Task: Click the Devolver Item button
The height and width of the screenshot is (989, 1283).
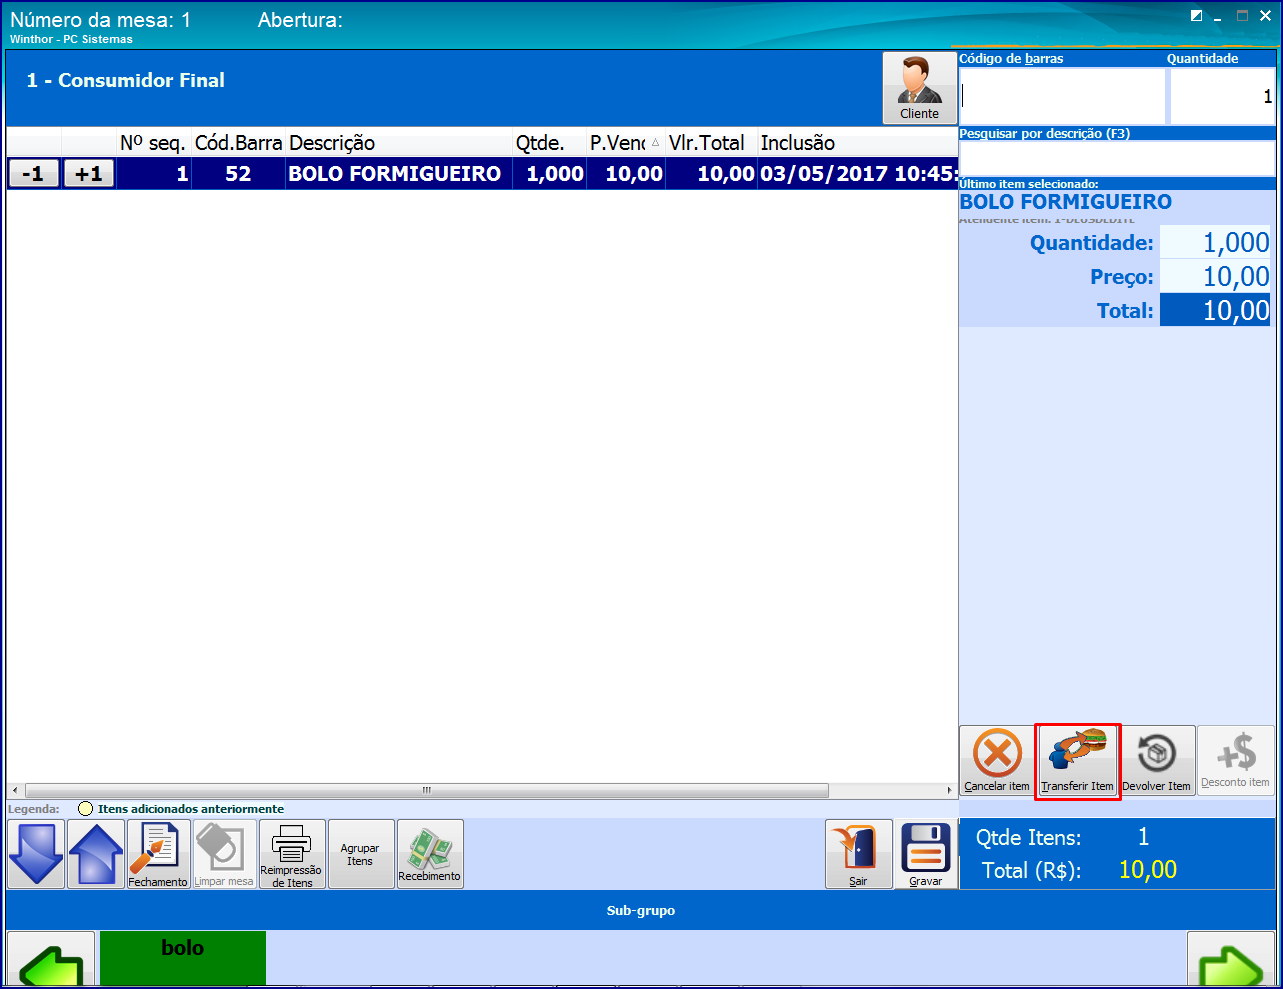Action: click(1157, 760)
